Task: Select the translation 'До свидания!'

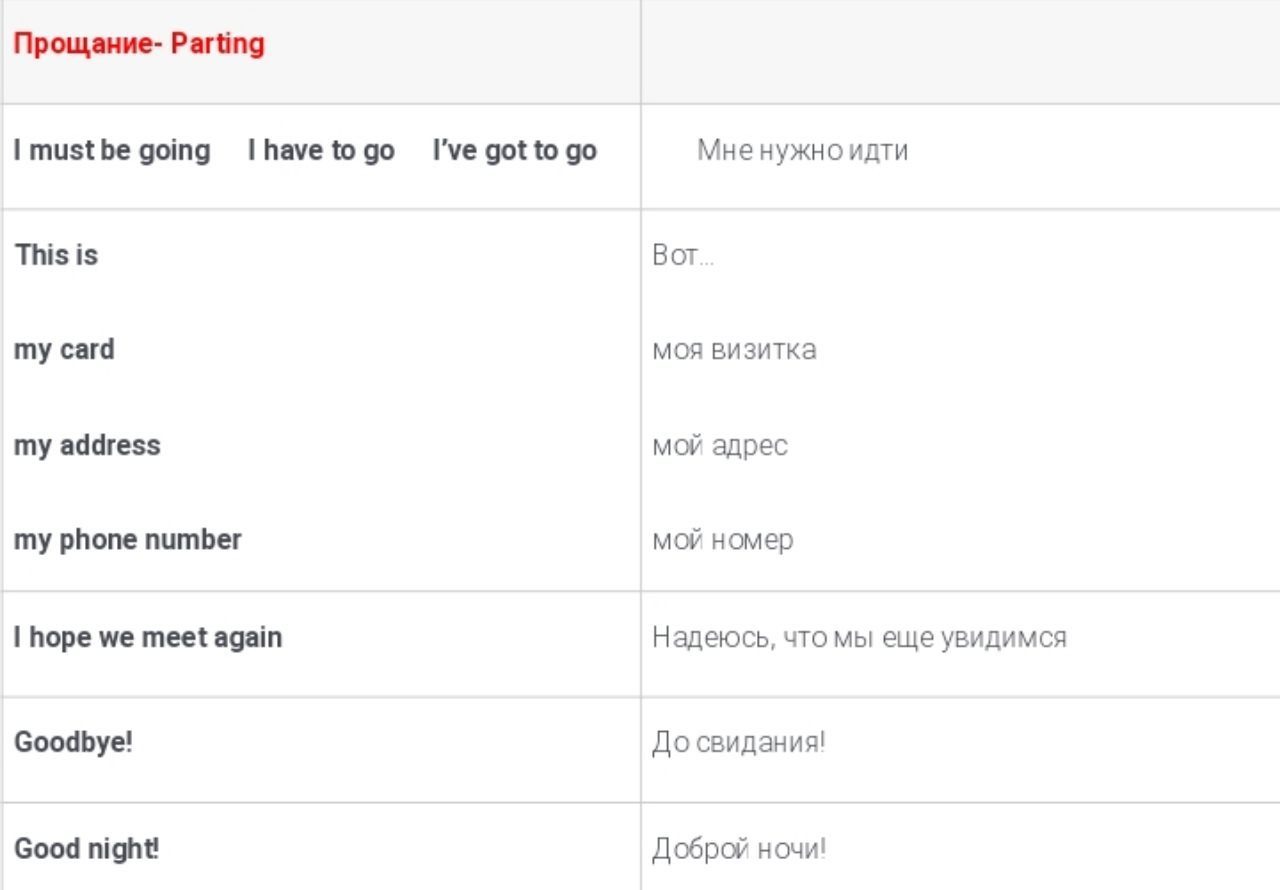Action: (739, 743)
